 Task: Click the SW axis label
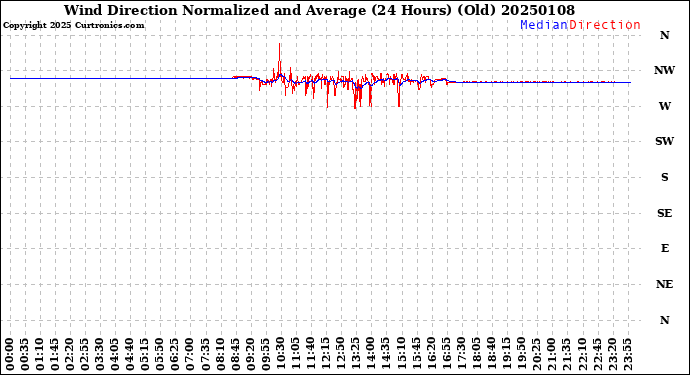[x=664, y=141]
